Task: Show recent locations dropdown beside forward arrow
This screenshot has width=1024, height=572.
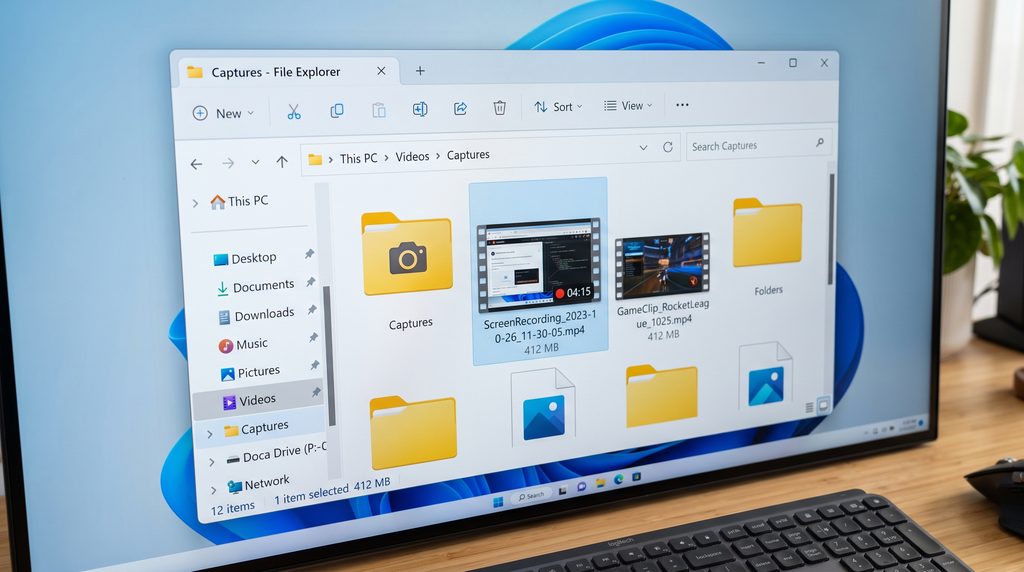Action: (255, 162)
